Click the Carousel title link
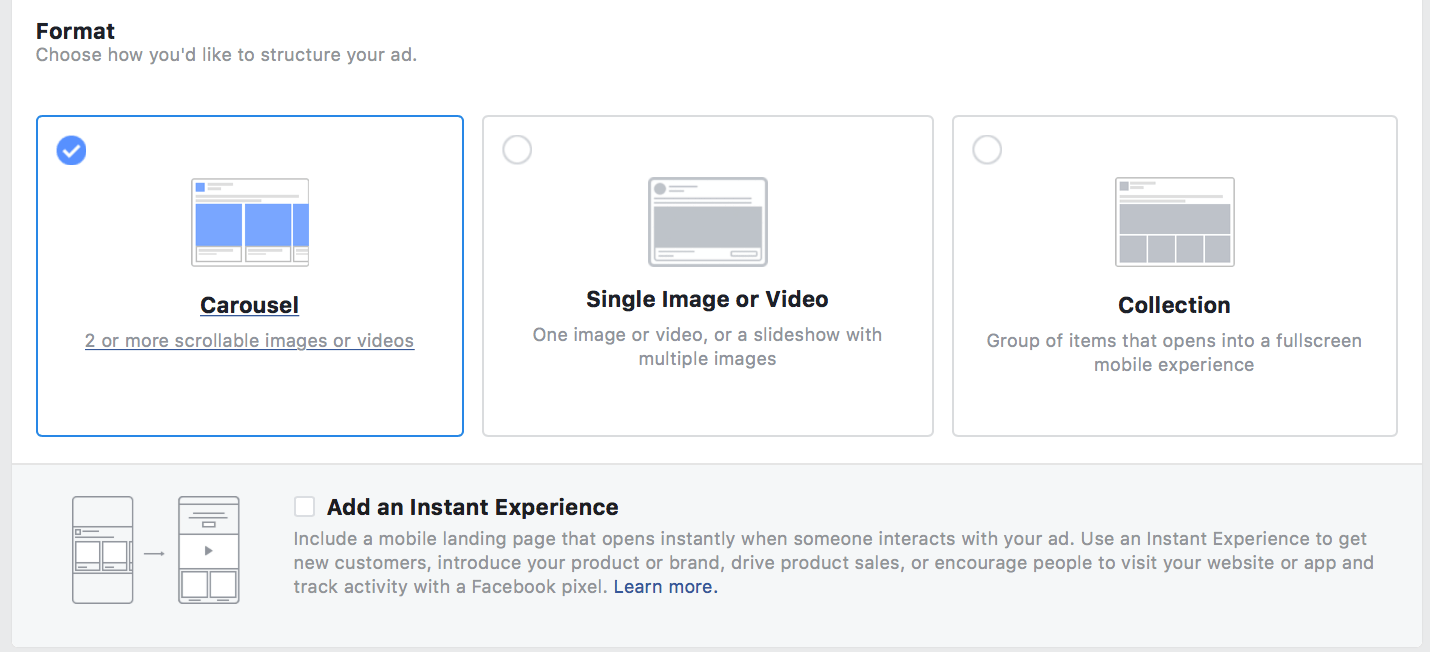Screen dimensions: 1430x652 tap(250, 305)
